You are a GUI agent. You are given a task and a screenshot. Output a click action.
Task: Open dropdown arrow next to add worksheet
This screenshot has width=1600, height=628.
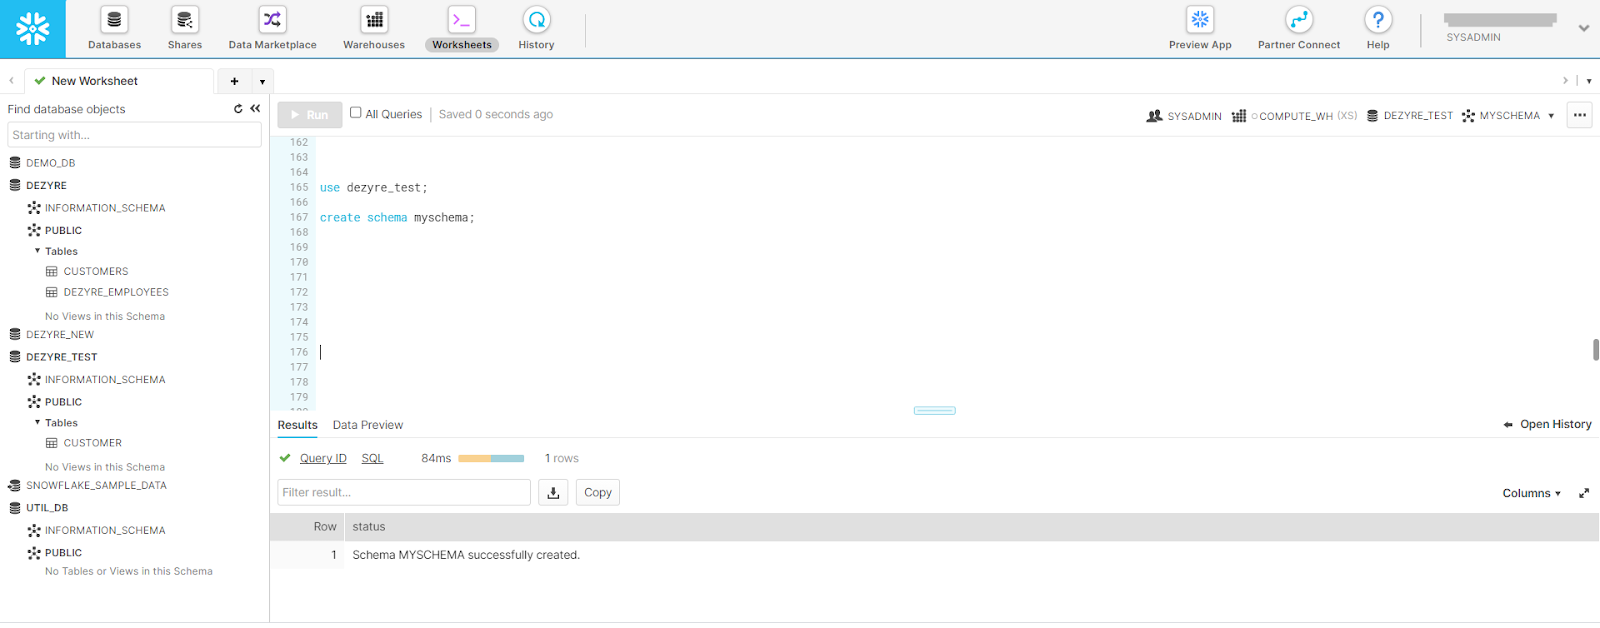(262, 82)
